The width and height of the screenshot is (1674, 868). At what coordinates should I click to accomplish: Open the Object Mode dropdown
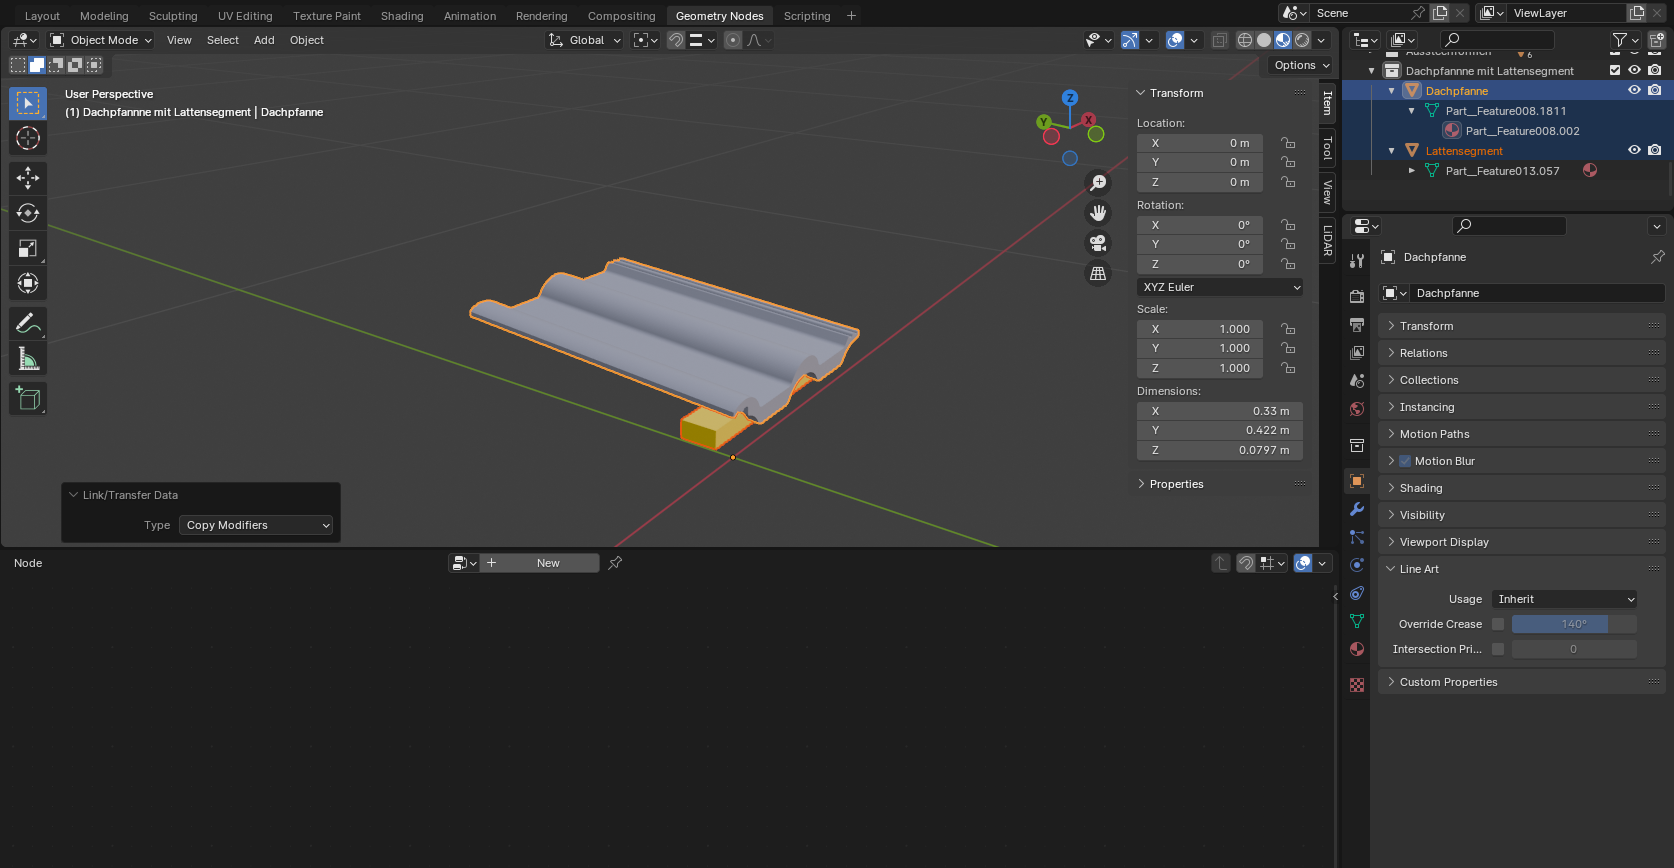(x=101, y=40)
